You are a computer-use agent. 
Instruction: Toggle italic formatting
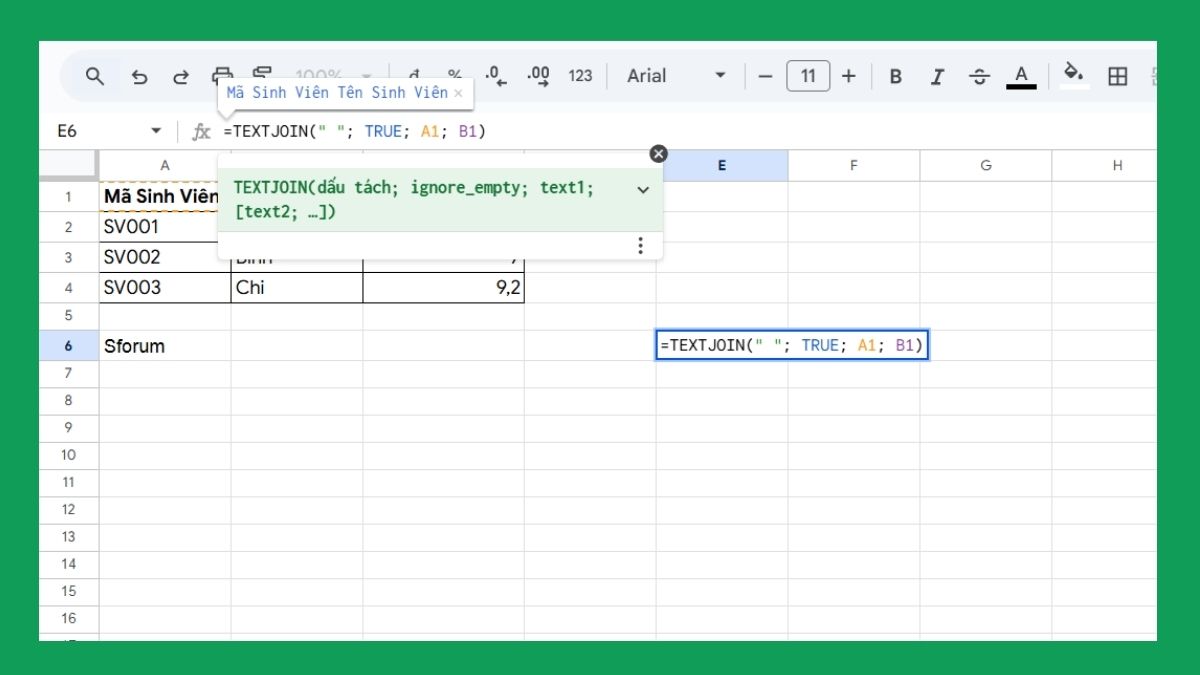[937, 75]
